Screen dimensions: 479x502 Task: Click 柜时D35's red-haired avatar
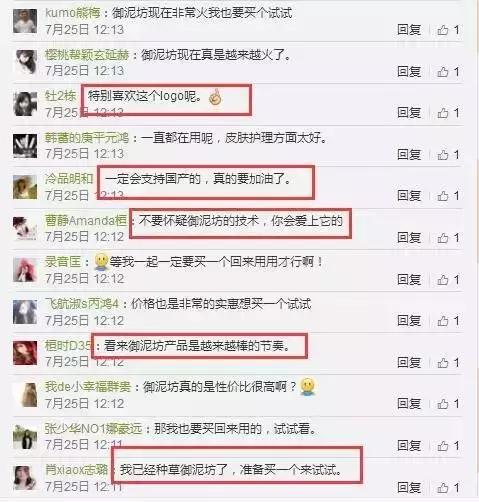coord(25,353)
